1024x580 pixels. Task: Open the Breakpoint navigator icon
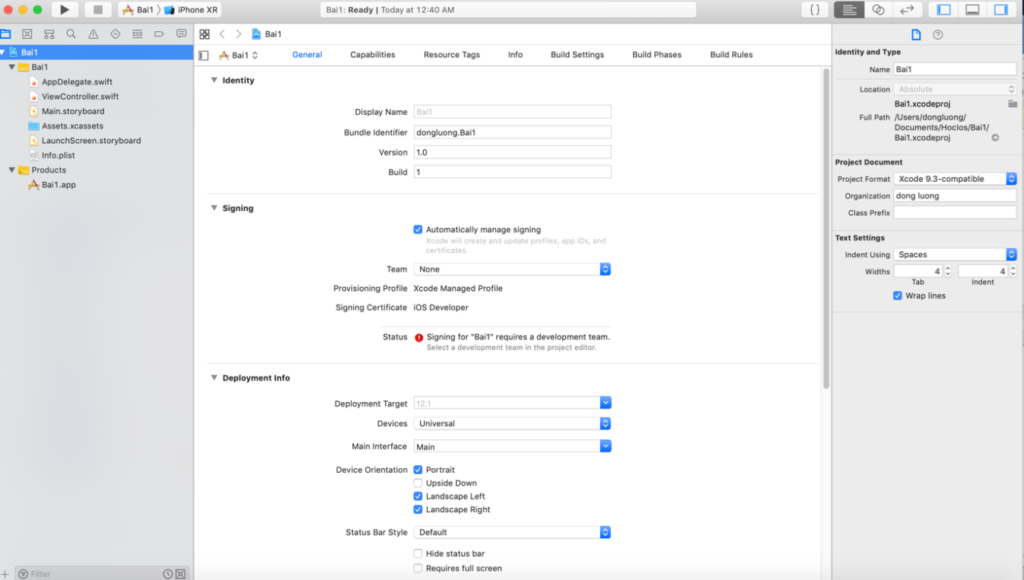(157, 33)
